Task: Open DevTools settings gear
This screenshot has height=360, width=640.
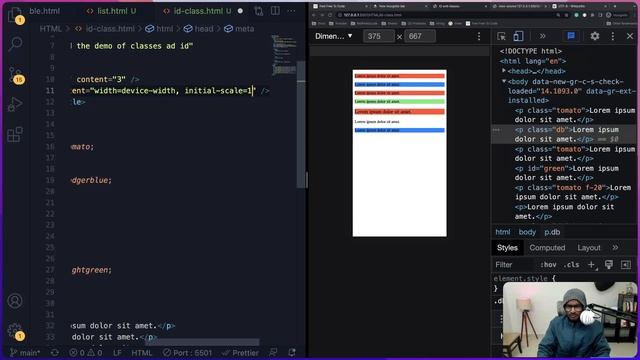Action: 595,36
